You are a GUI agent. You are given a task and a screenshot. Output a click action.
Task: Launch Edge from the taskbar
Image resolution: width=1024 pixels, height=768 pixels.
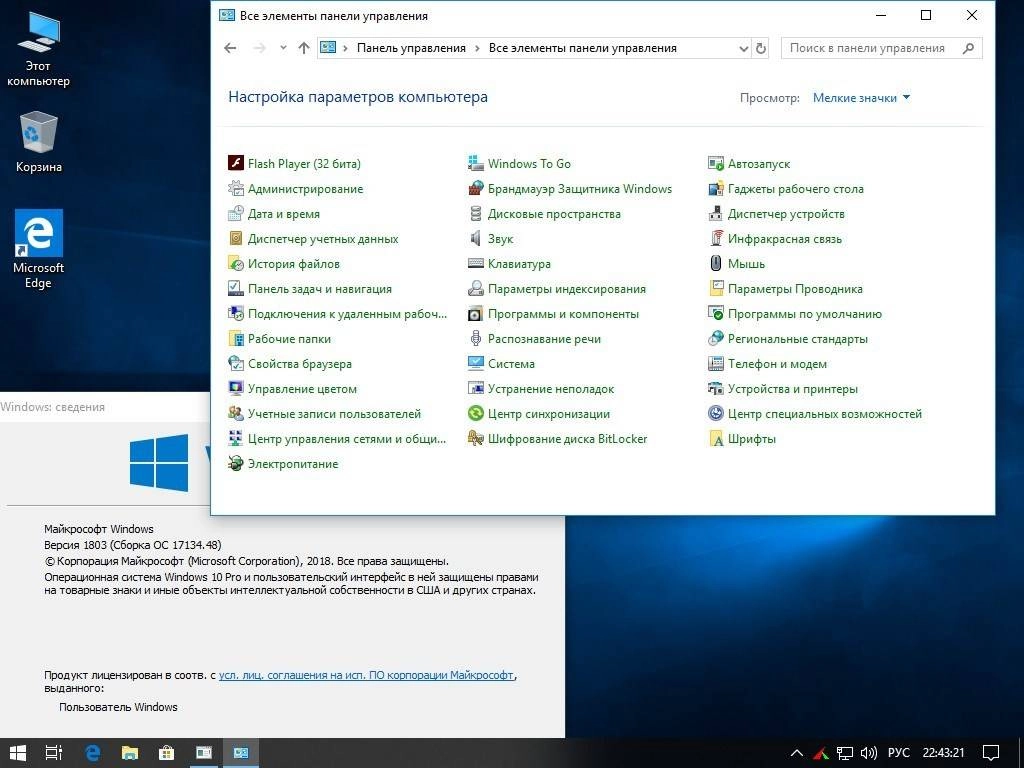[x=93, y=753]
